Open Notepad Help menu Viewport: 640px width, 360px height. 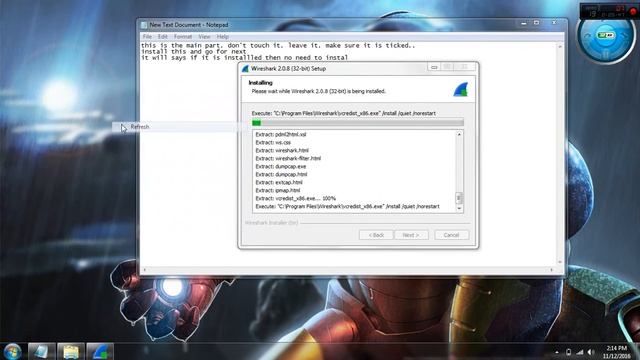click(222, 37)
